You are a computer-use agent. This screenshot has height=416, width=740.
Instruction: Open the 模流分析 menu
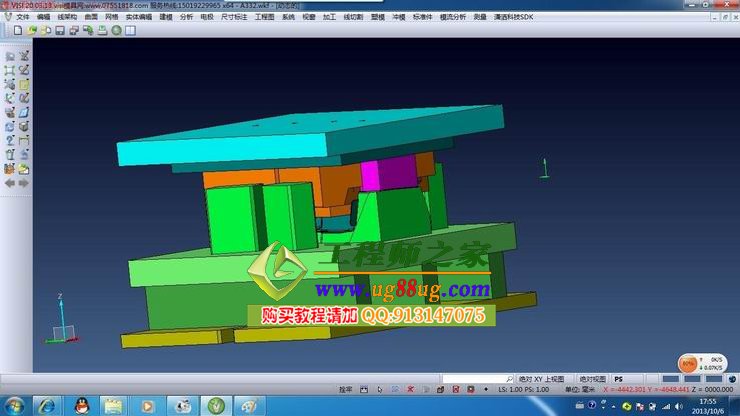point(453,17)
